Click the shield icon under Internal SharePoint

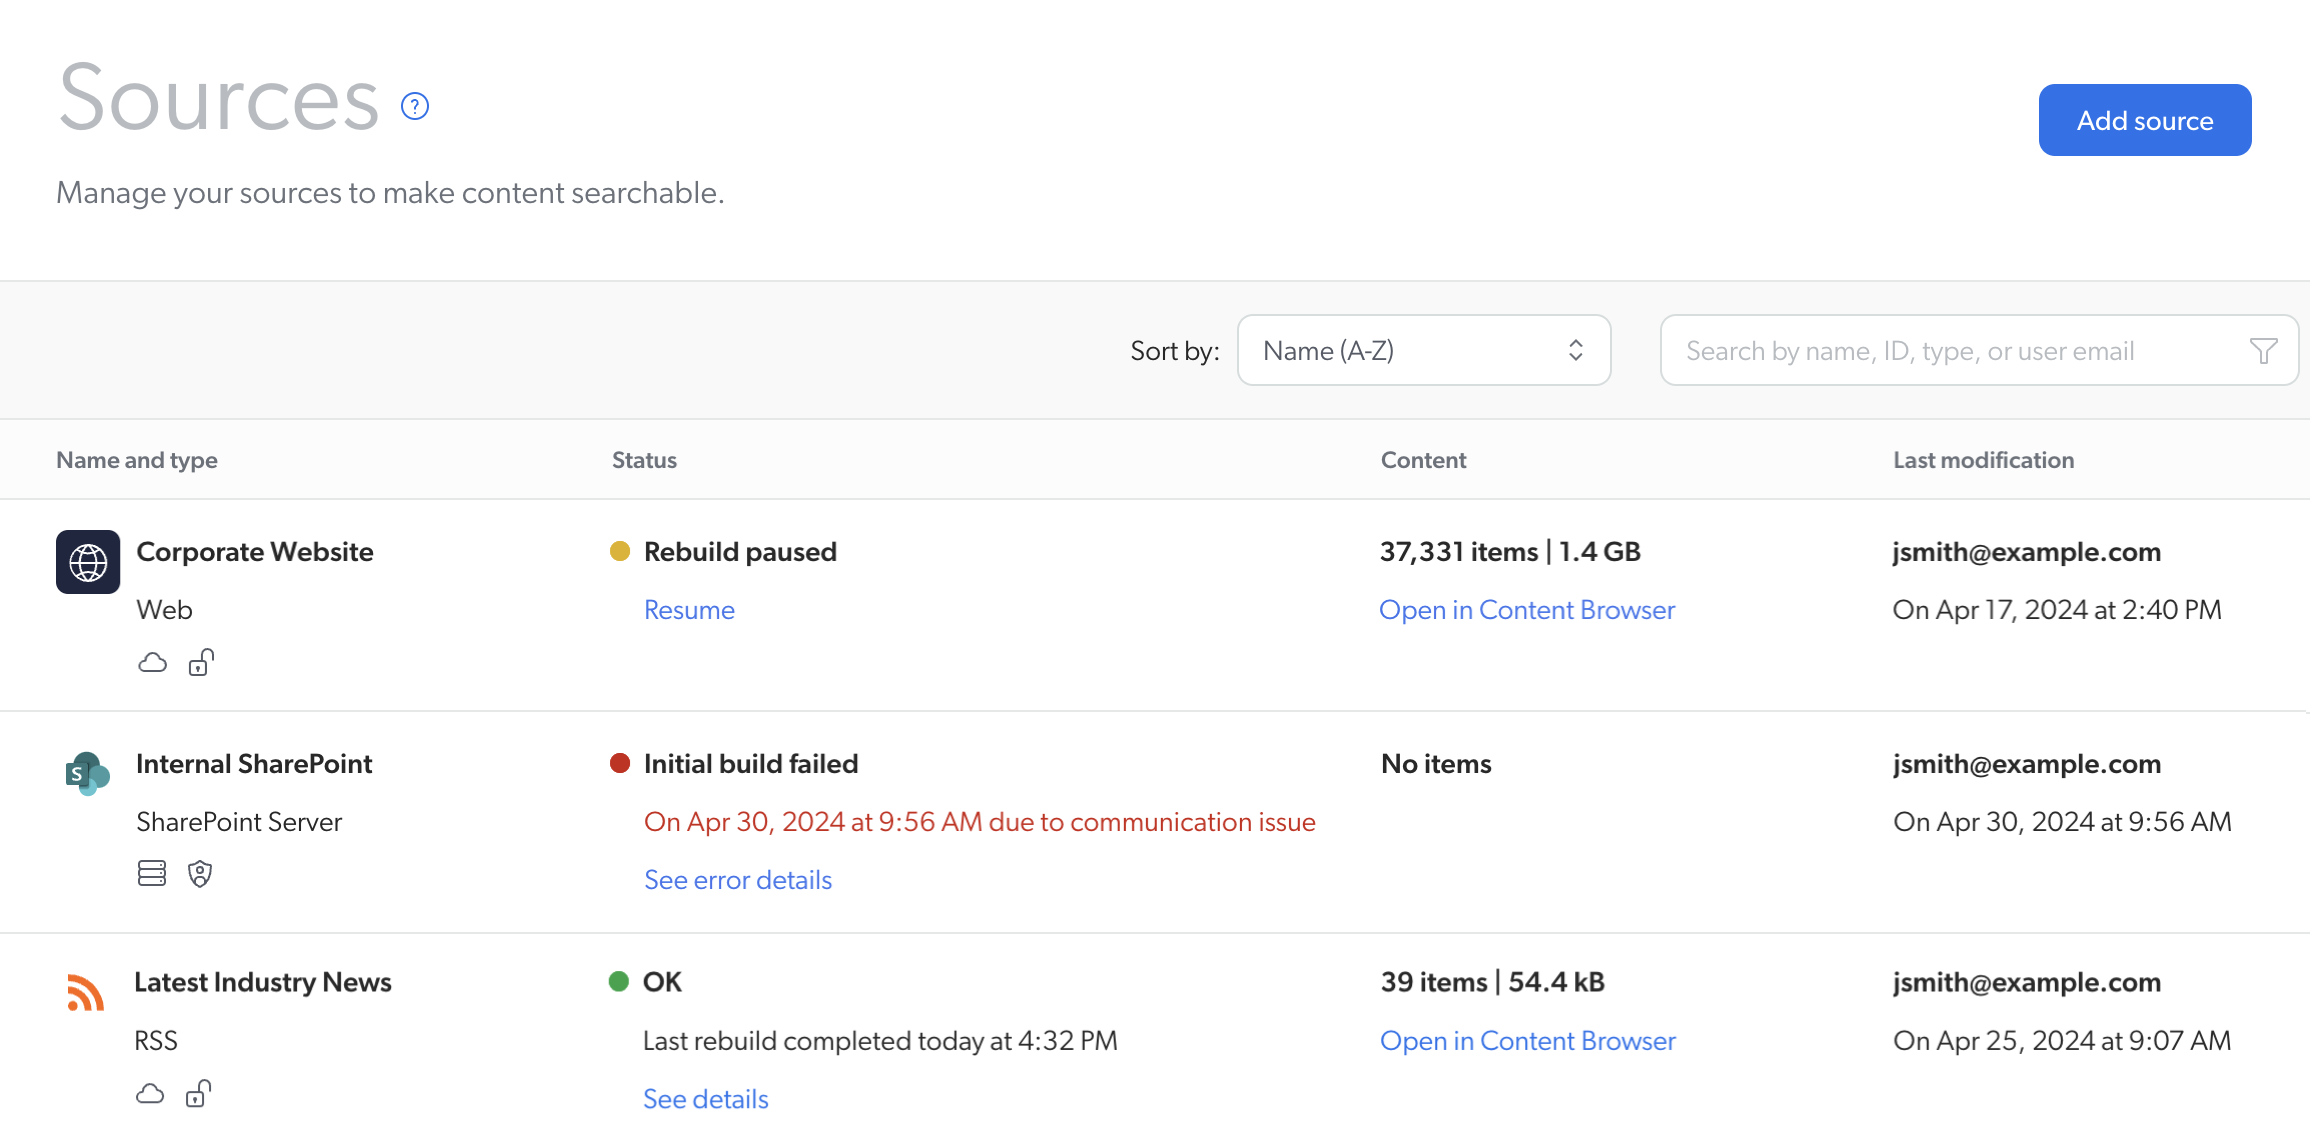click(199, 868)
